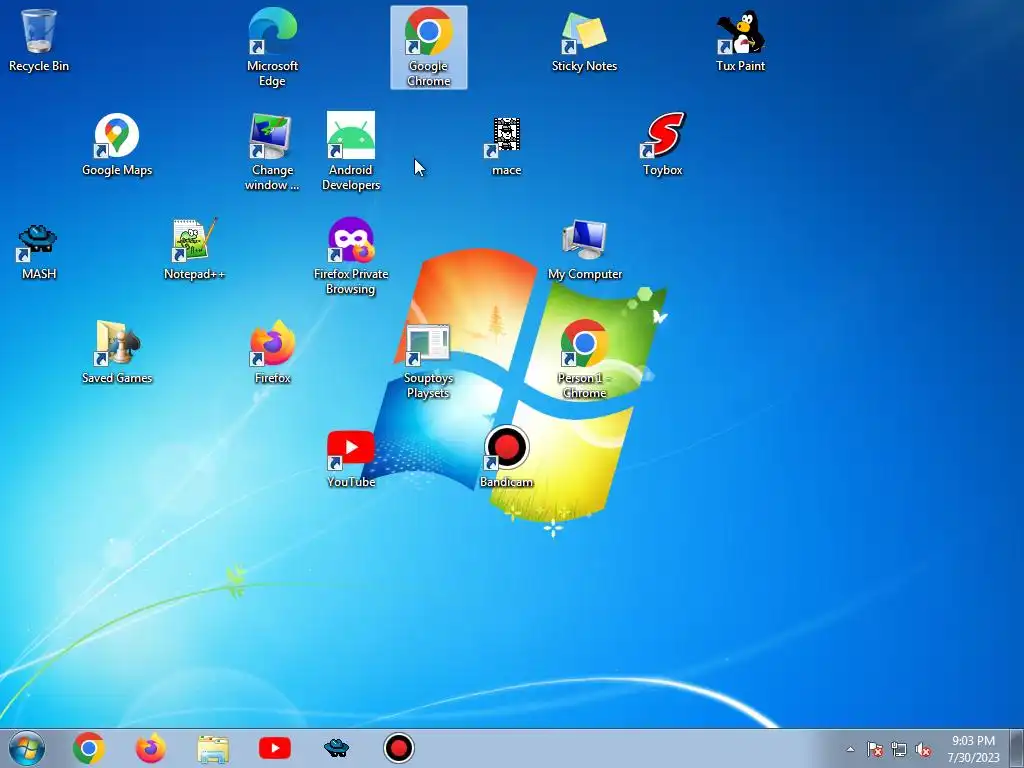
Task: Open the muted volume tray icon
Action: [x=923, y=749]
